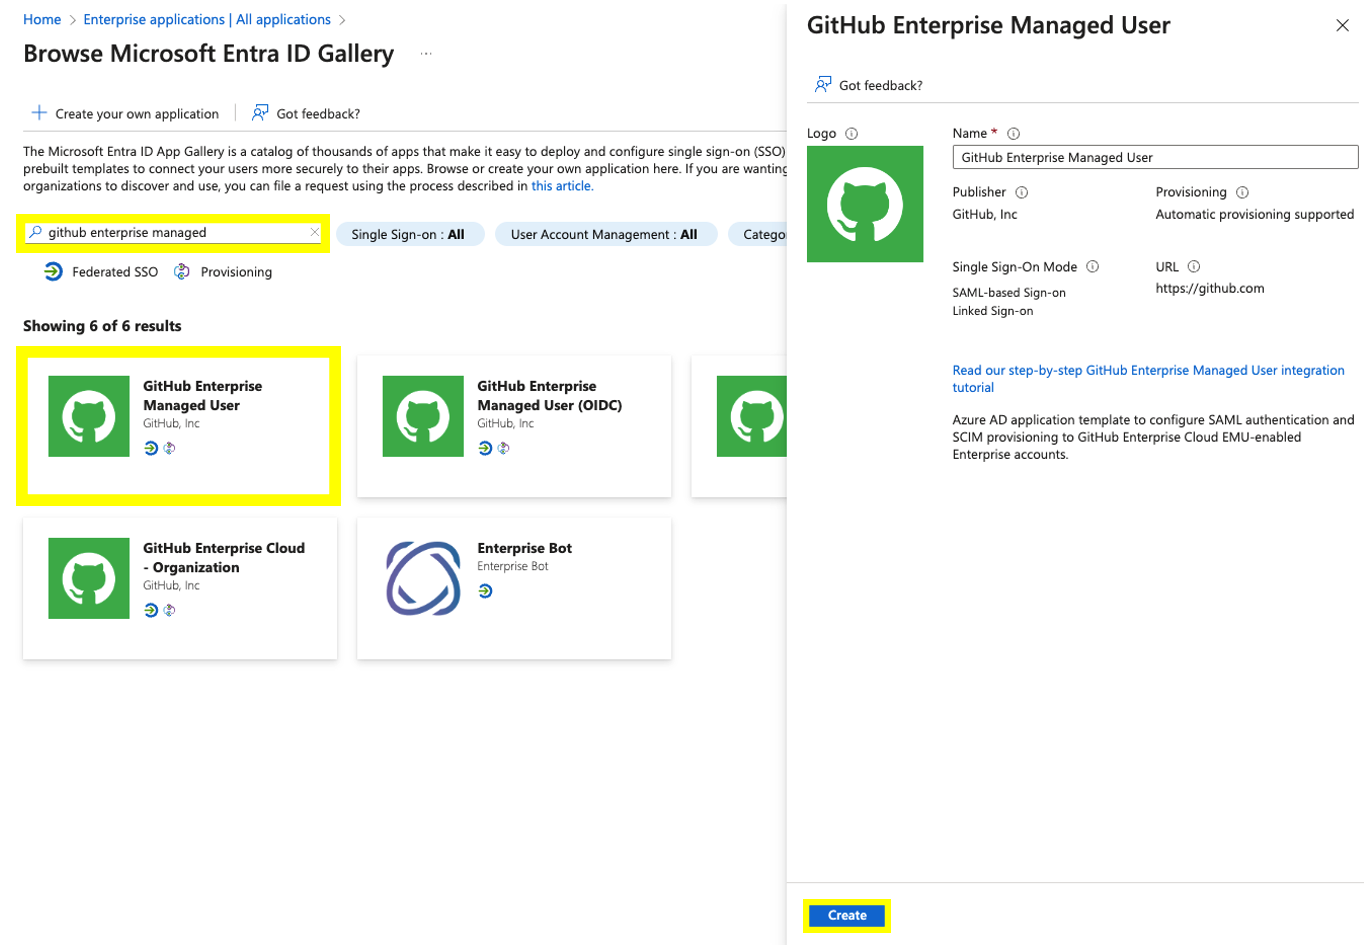The height and width of the screenshot is (949, 1364).
Task: Click SSO icon on GitHub Enterprise Cloud card
Action: [151, 610]
